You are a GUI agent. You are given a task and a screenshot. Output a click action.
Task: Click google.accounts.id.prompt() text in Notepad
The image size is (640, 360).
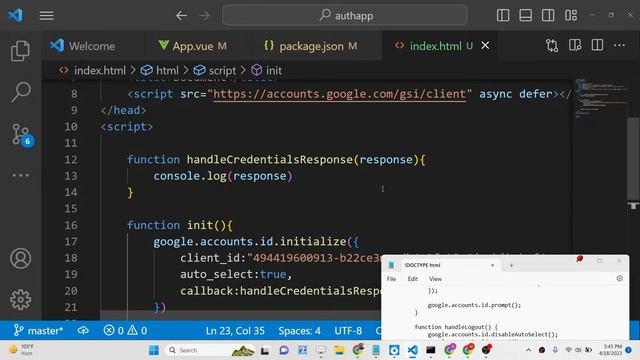[x=474, y=305]
